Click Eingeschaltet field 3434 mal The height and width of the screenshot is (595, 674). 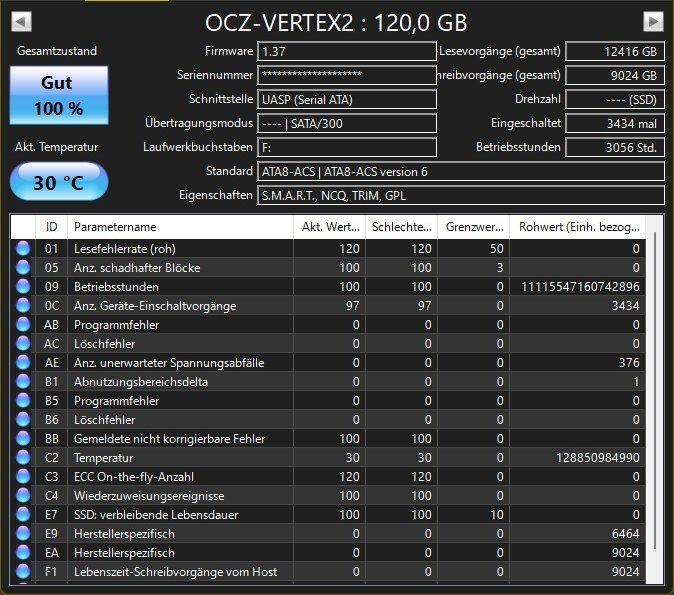(615, 123)
